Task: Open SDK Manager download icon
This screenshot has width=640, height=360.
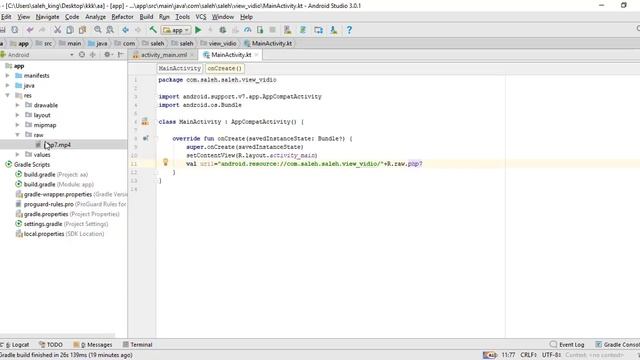Action: 333,30
